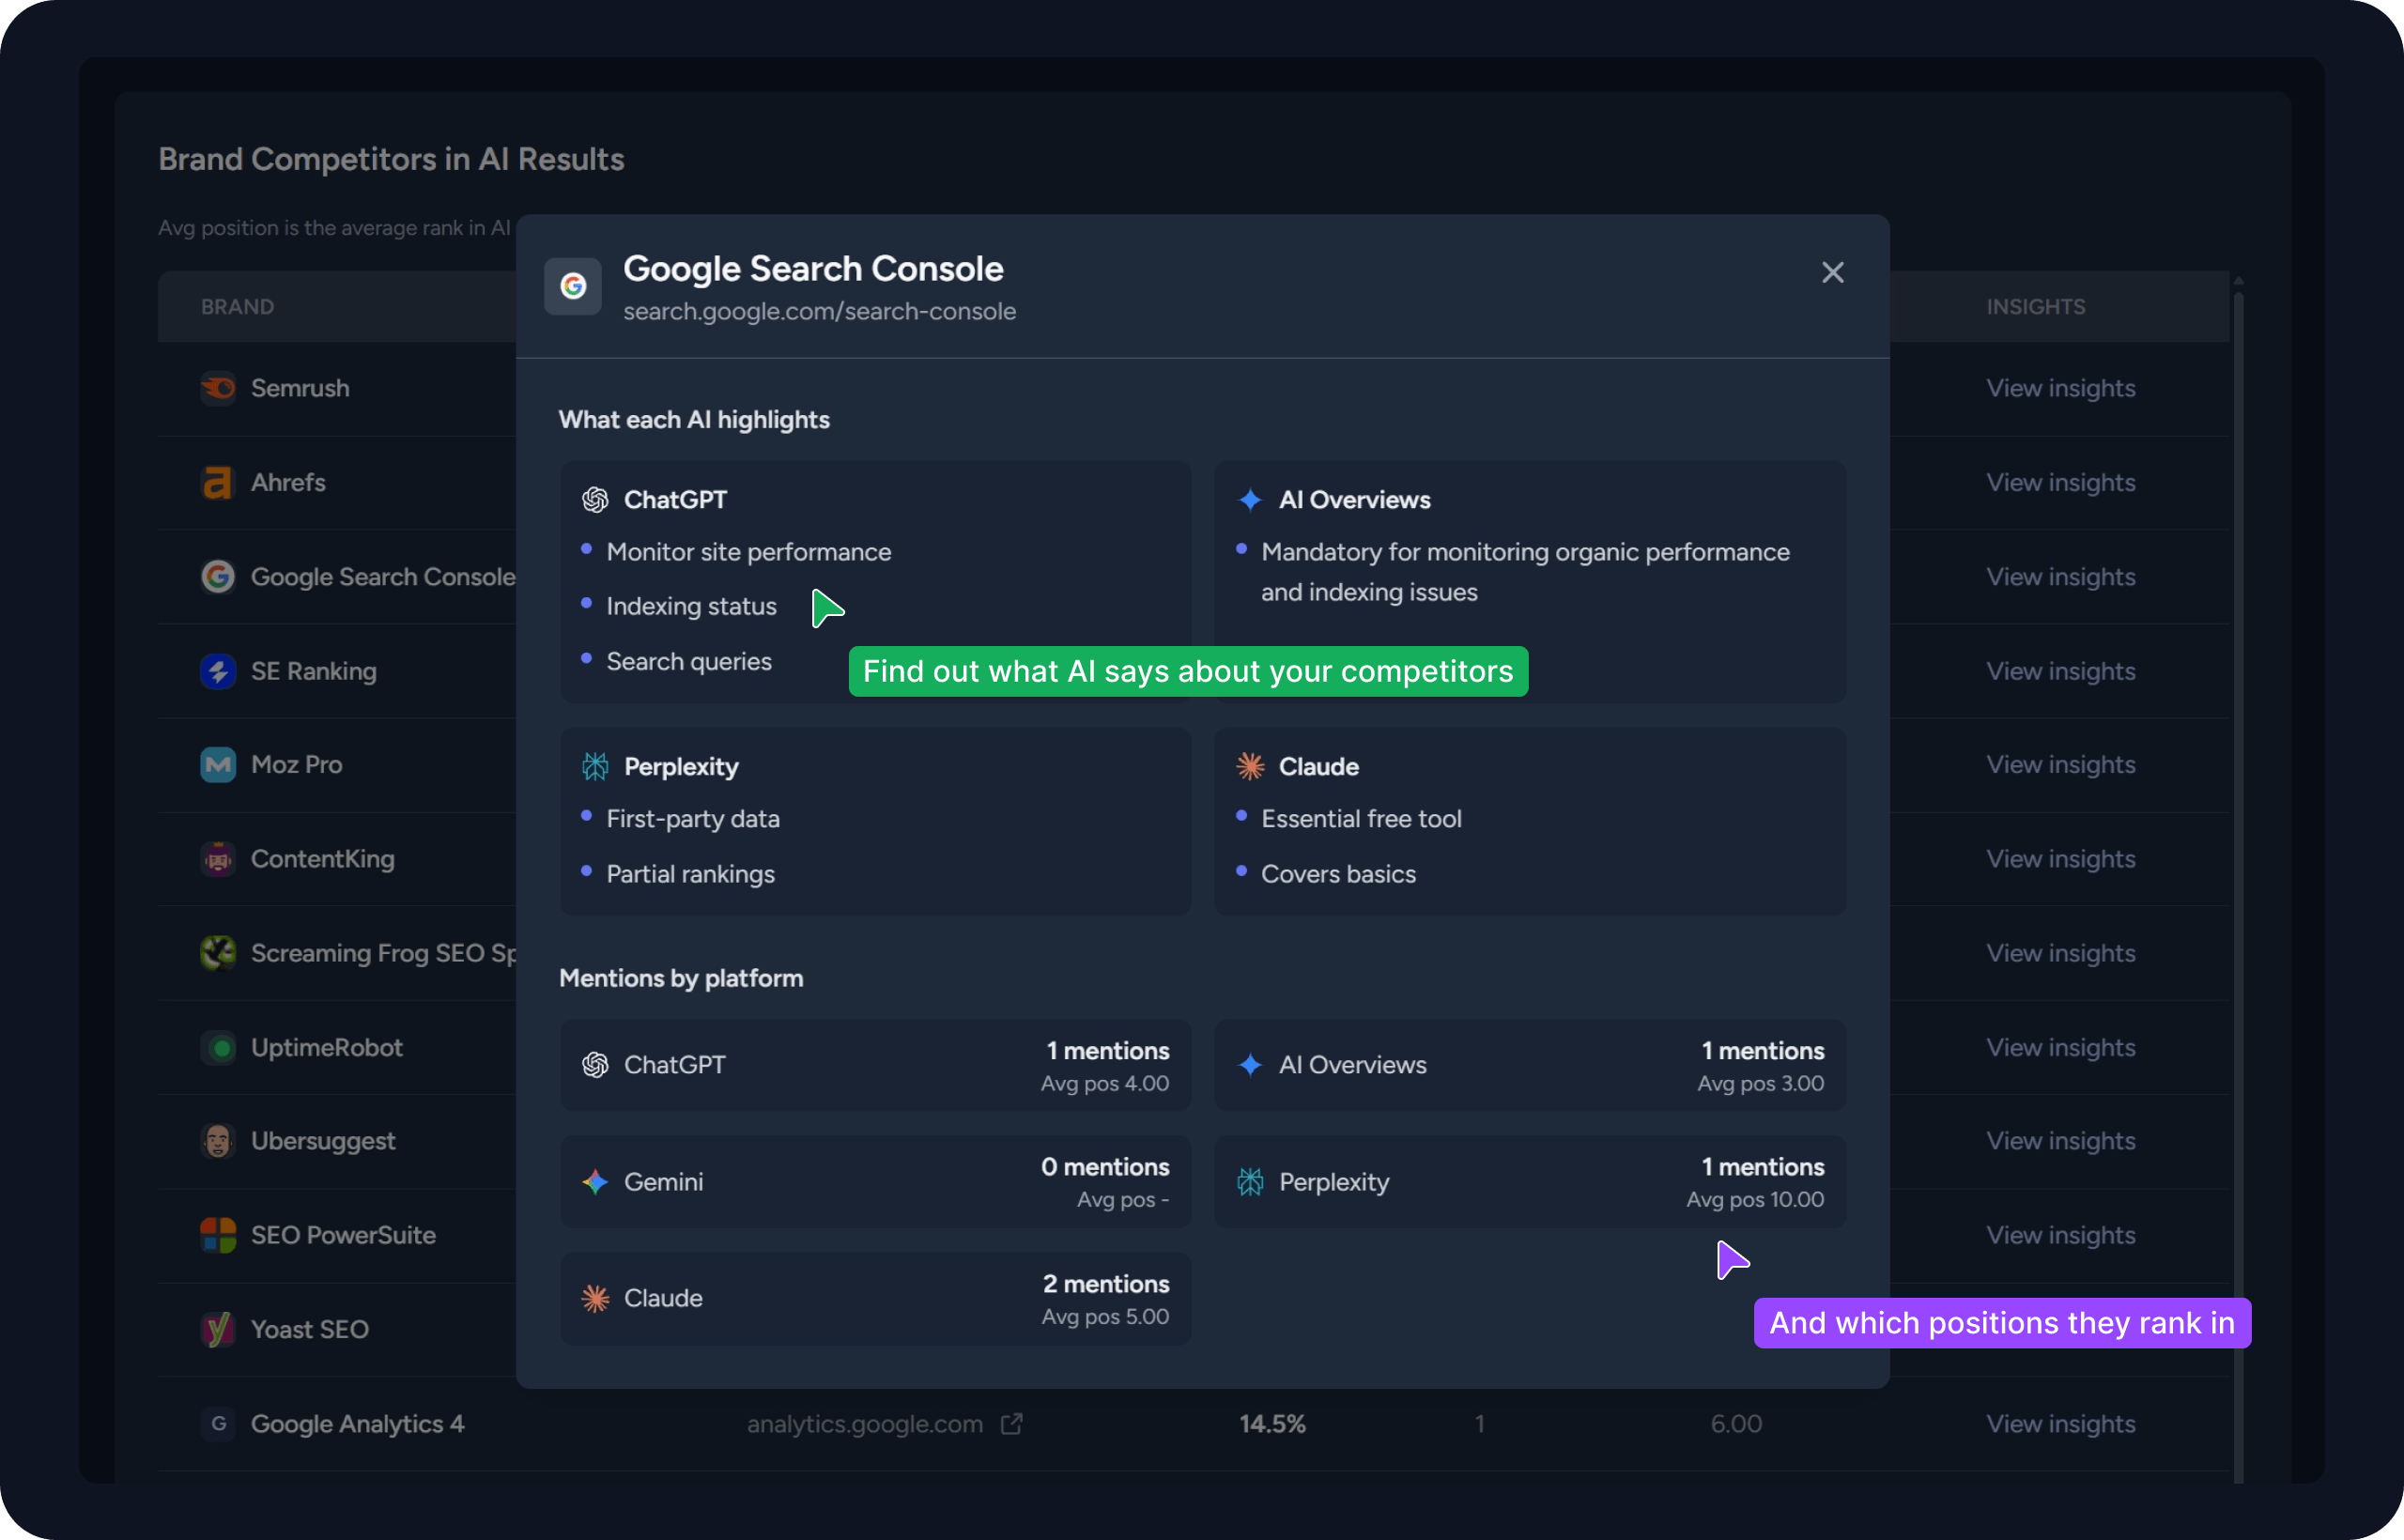Click the Screaming Frog brand icon
The image size is (2404, 1540).
point(218,953)
